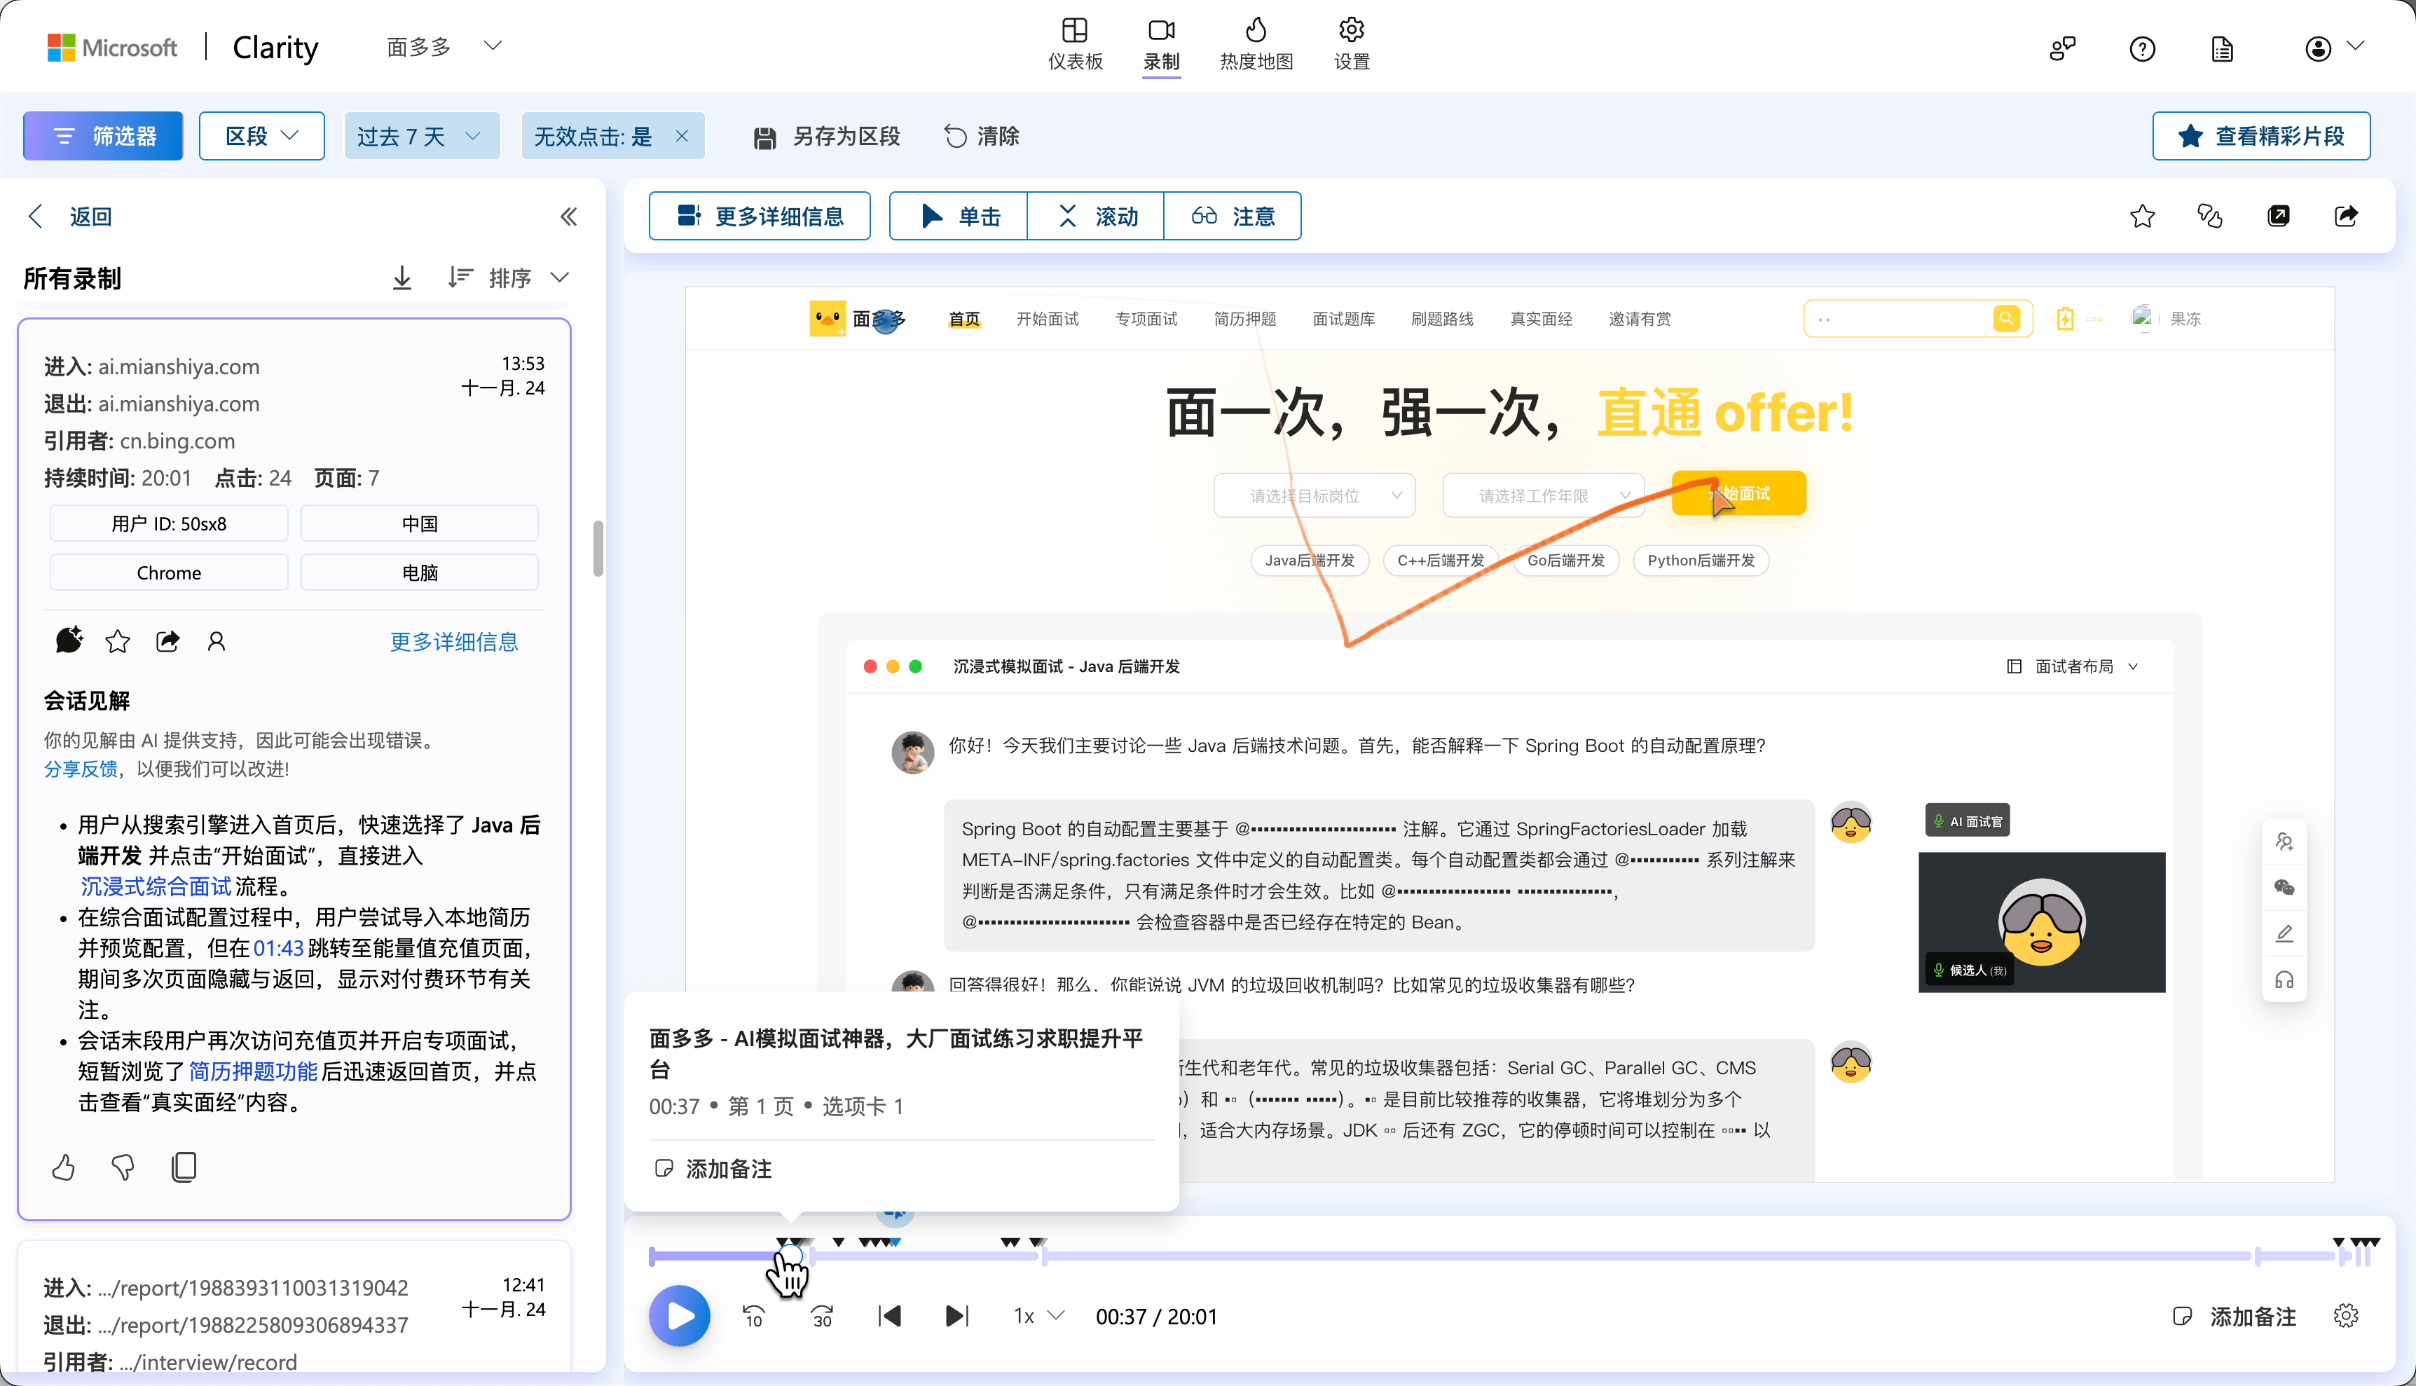
Task: Click the playback timeline progress bar
Action: 1500,1256
